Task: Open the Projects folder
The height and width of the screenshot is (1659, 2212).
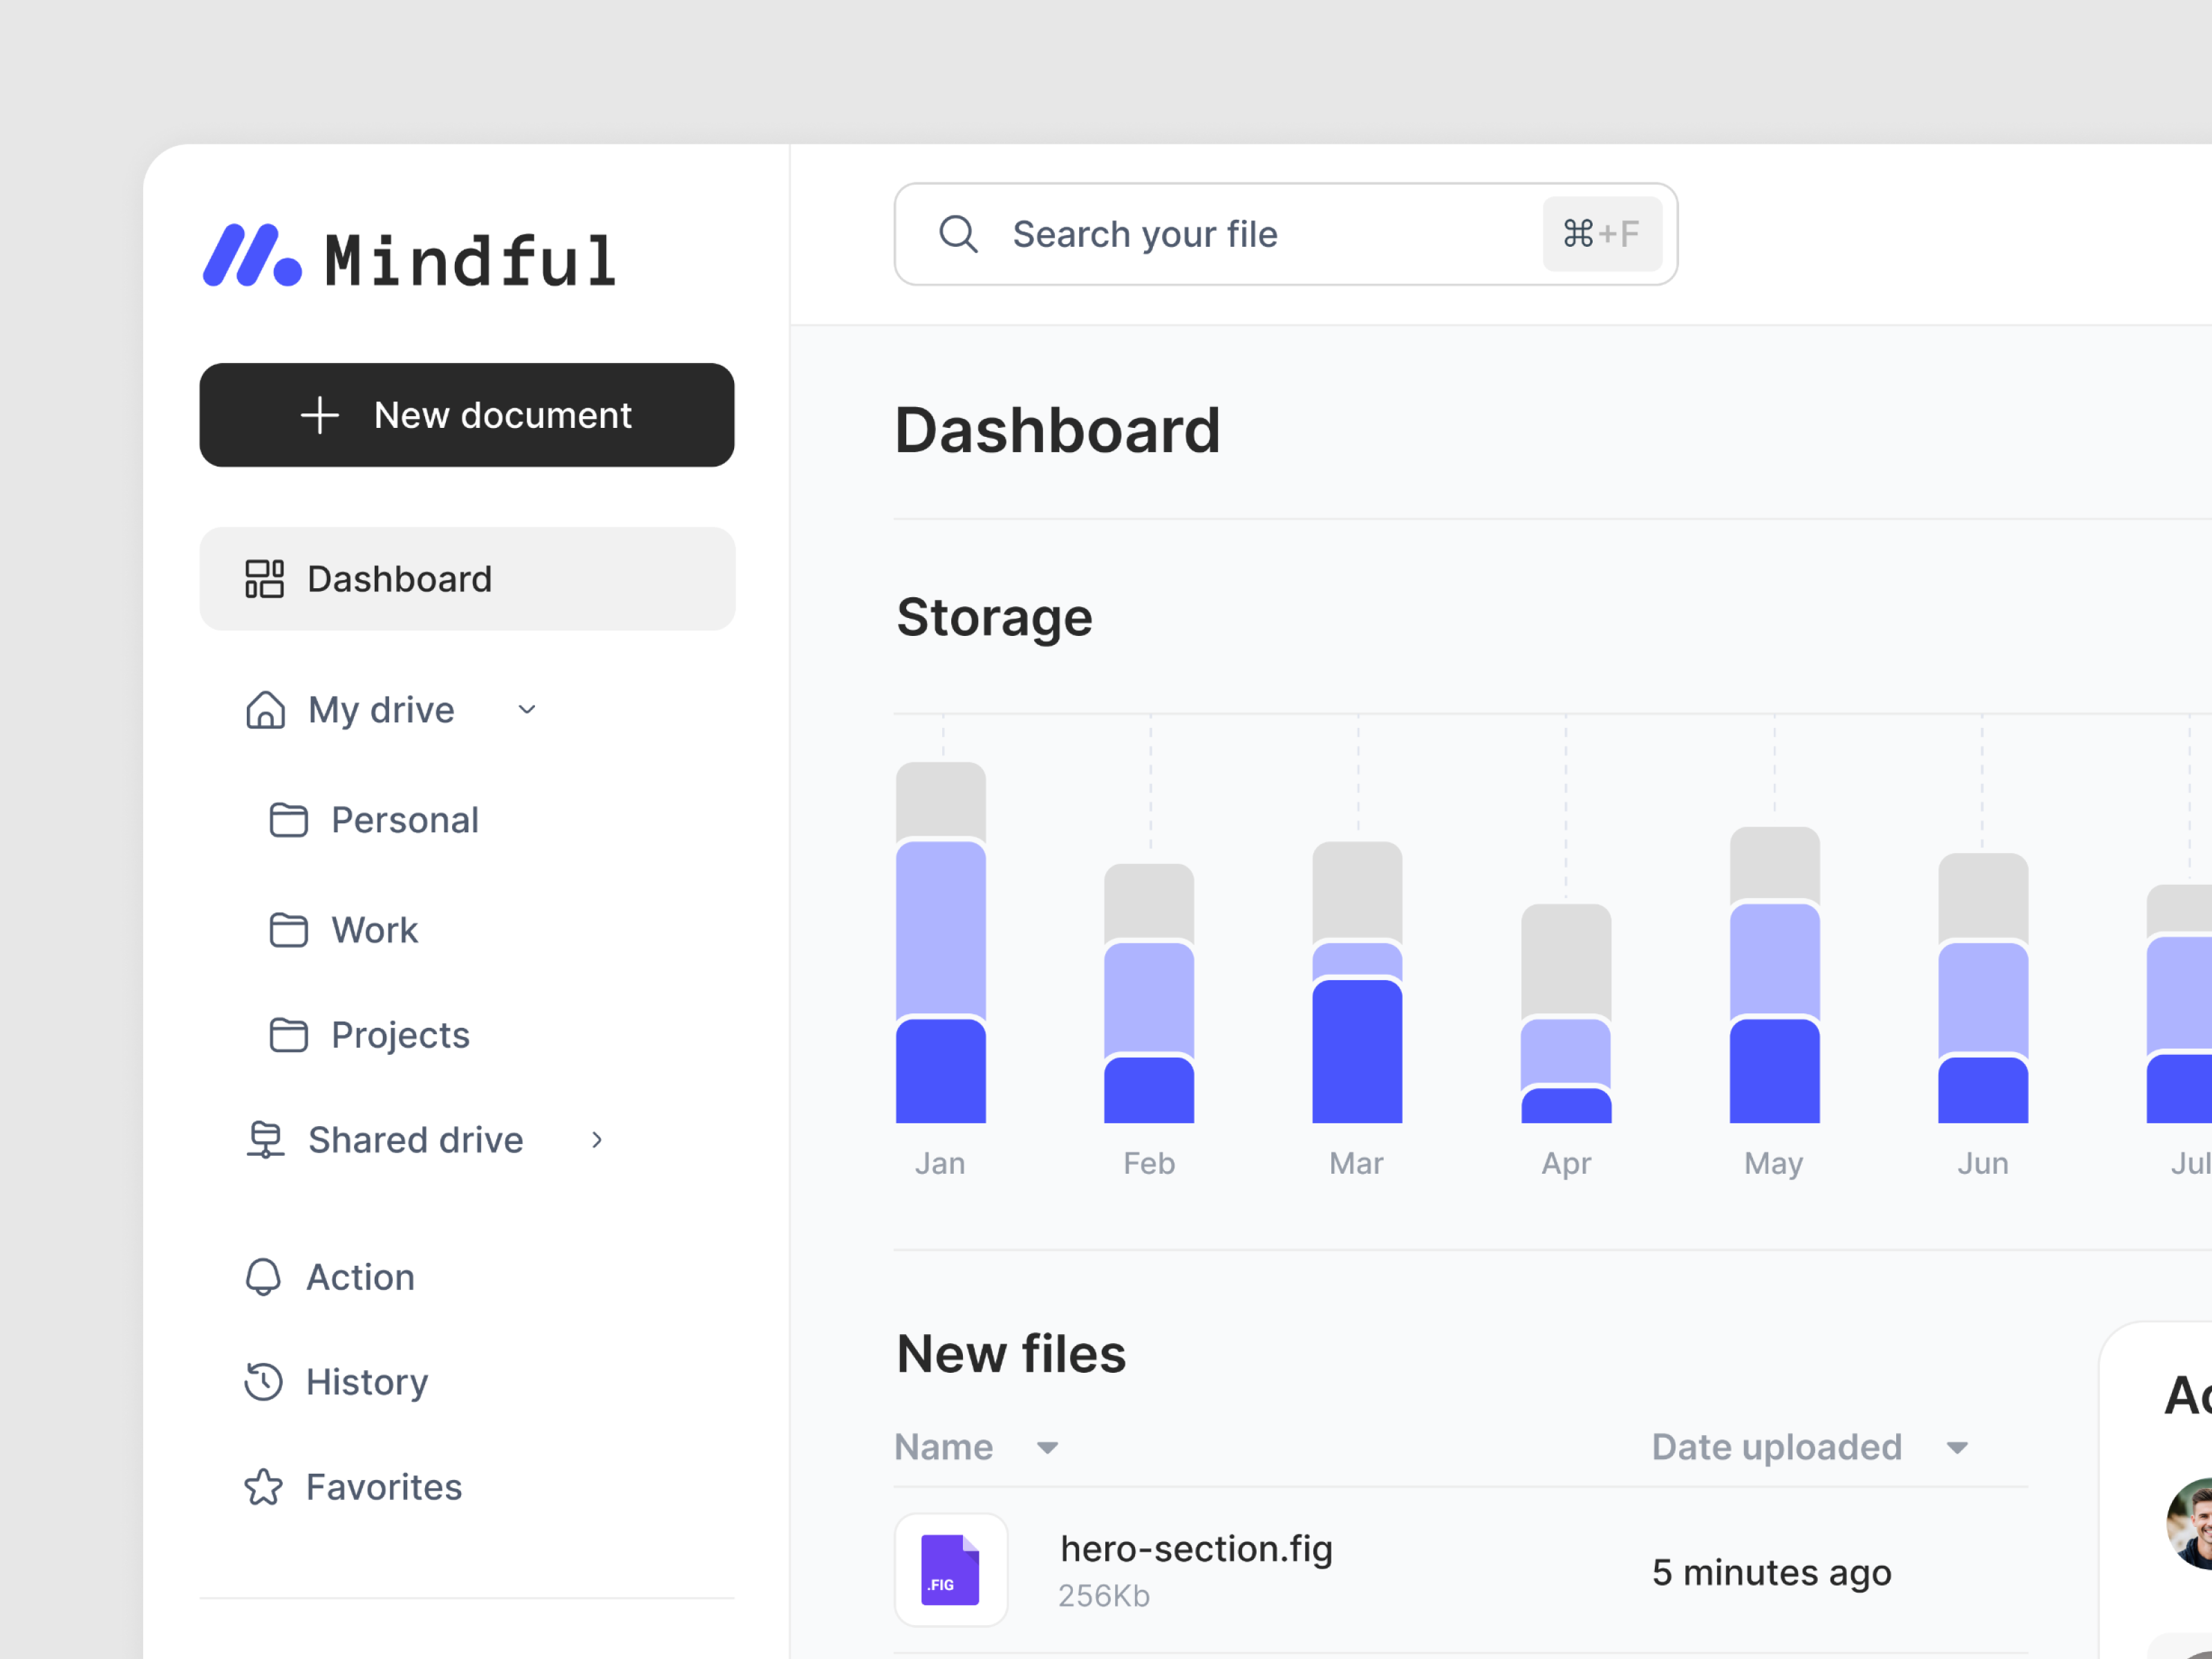Action: pos(400,1035)
